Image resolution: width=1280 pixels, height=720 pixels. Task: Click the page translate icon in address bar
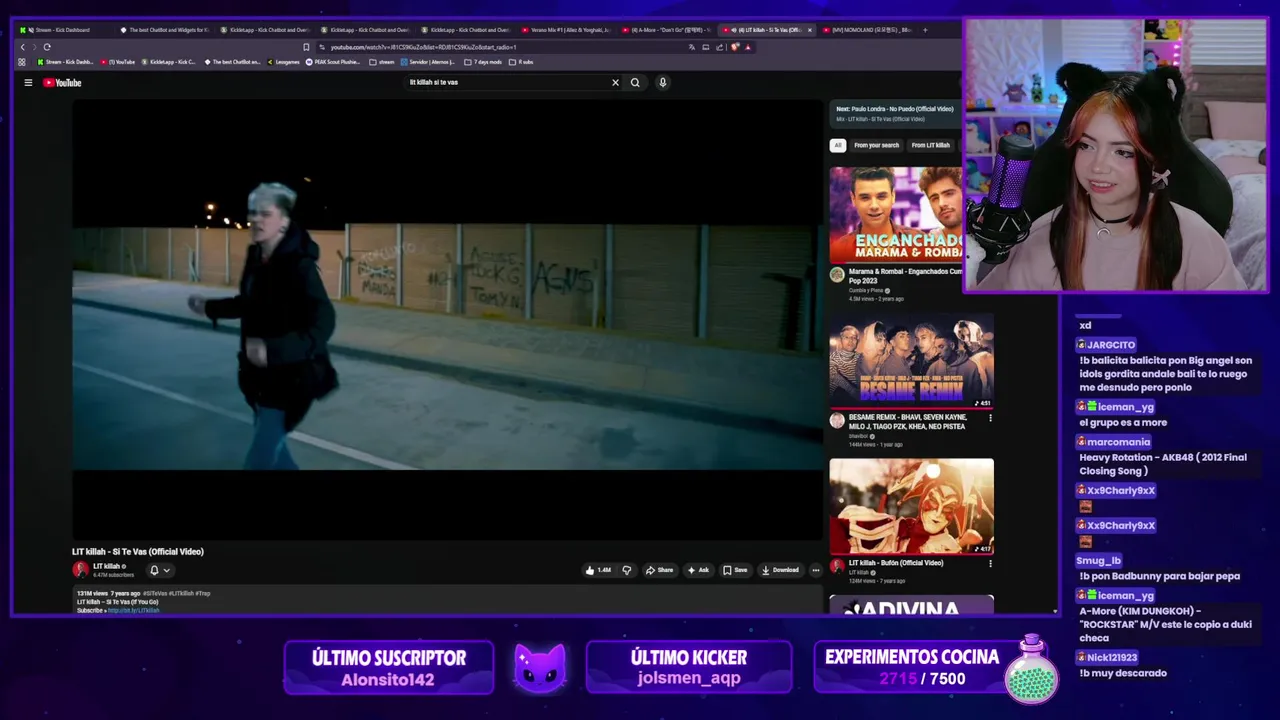(691, 47)
